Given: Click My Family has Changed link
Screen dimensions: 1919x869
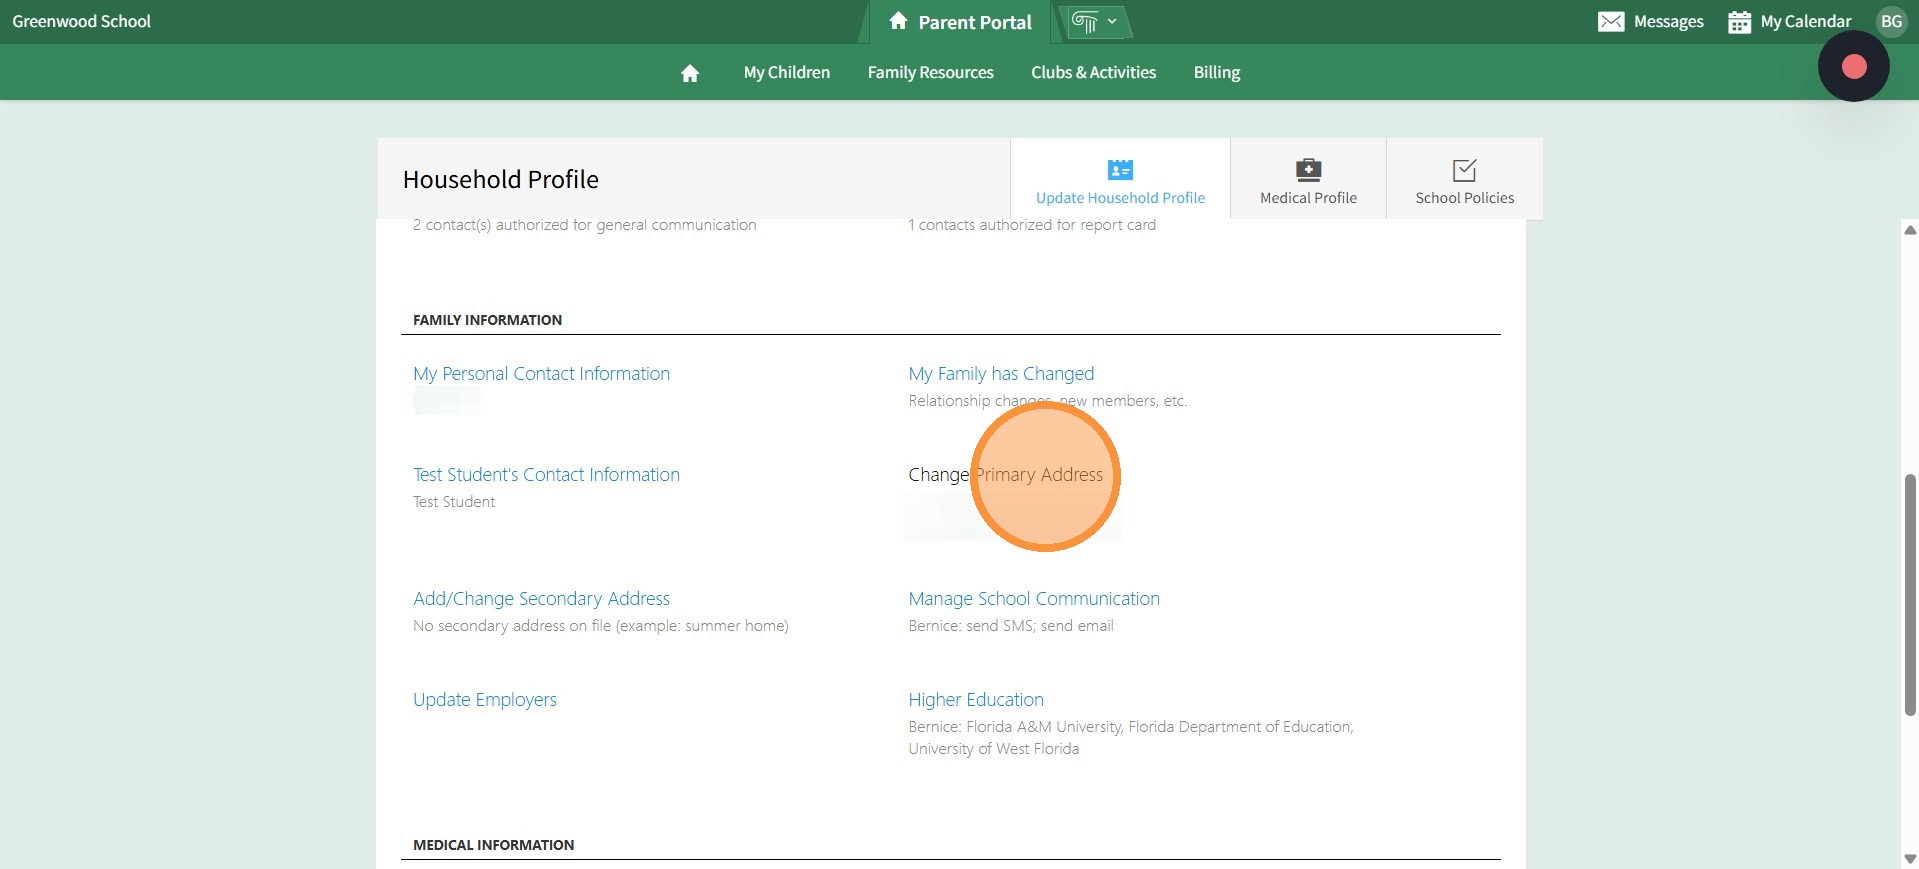Looking at the screenshot, I should (1001, 374).
